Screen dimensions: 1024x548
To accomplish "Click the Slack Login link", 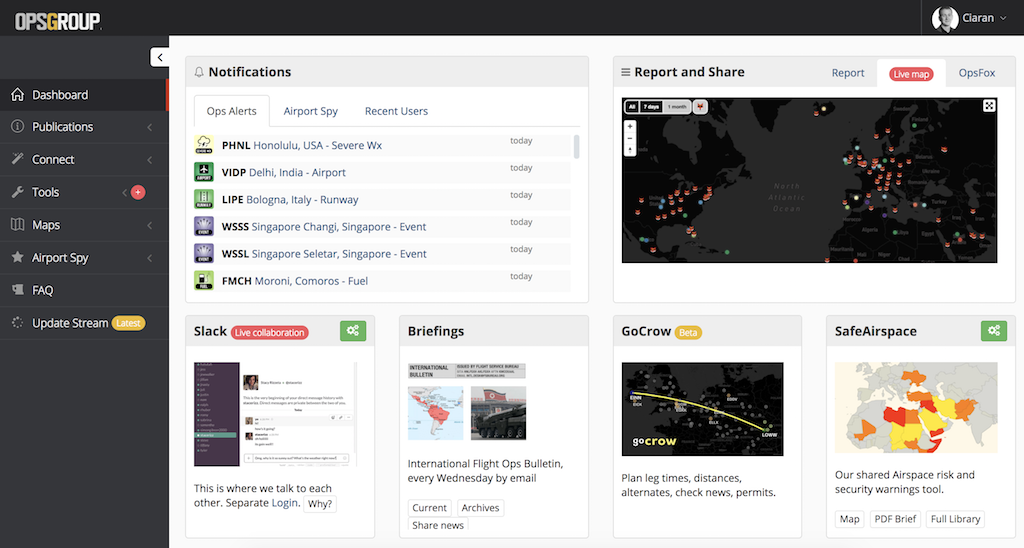I will point(284,503).
